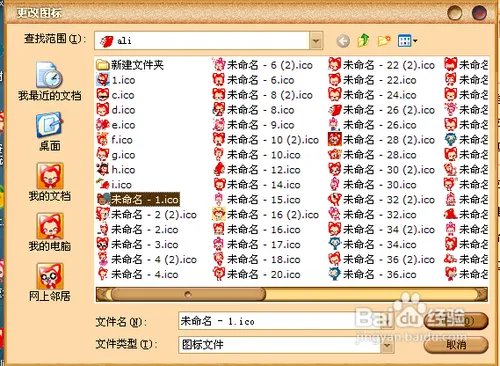This screenshot has width=500, height=366.
Task: Select file 未命名 - 24.ico
Action: pos(373,95)
